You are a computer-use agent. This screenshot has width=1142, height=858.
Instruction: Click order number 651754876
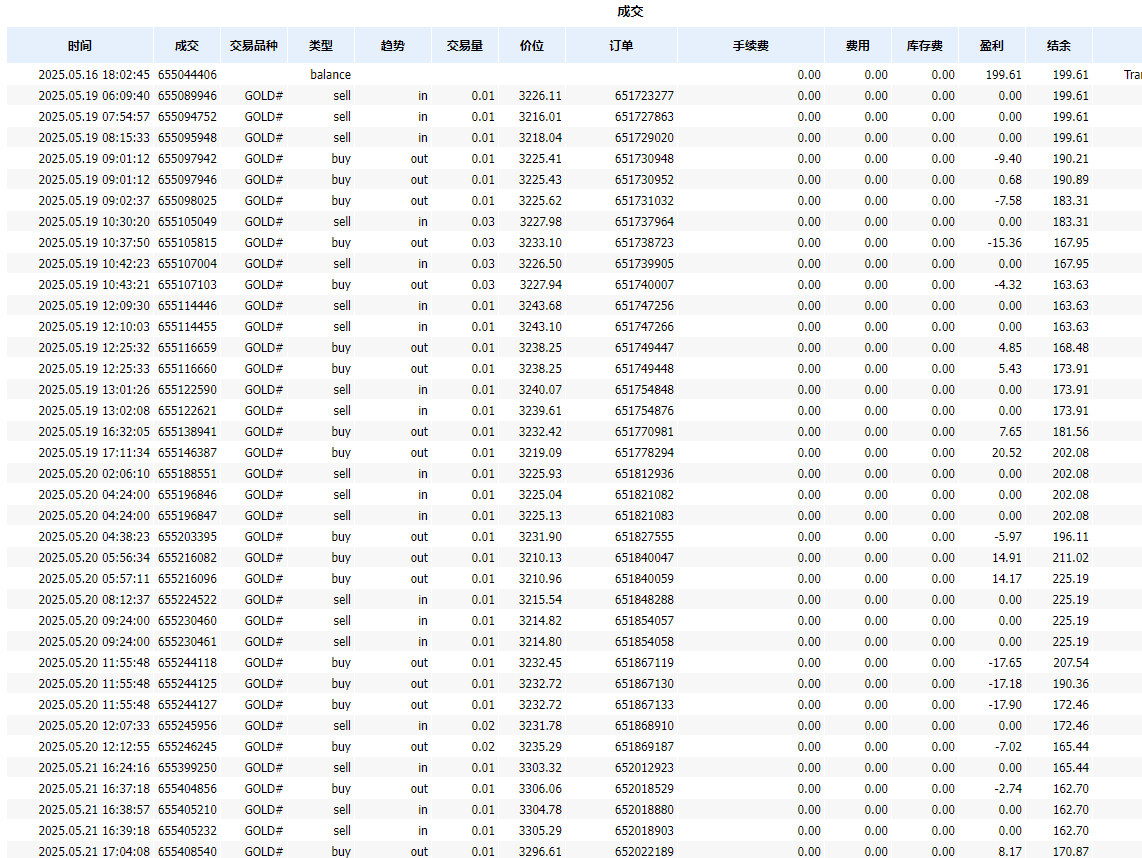644,411
